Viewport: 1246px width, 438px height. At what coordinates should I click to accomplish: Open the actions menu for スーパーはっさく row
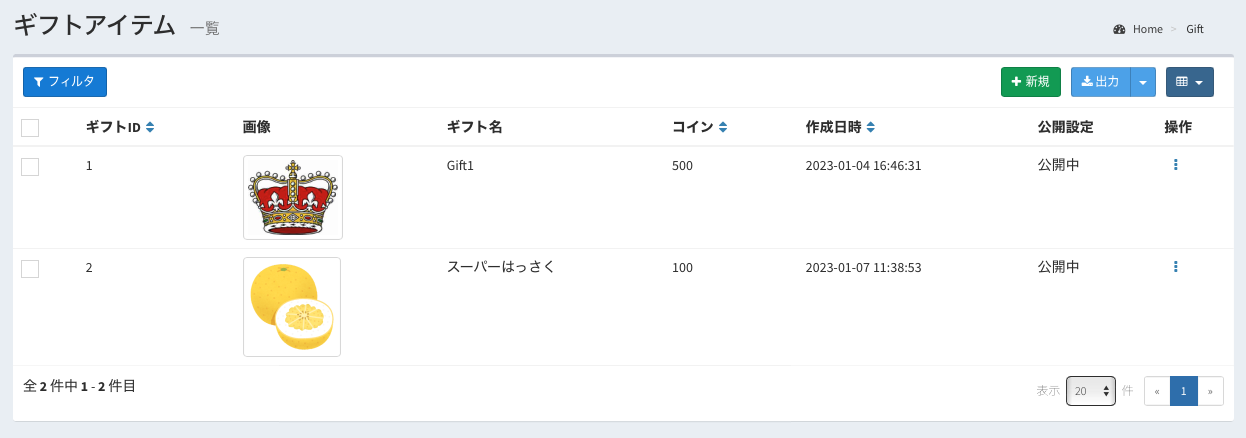(1175, 267)
